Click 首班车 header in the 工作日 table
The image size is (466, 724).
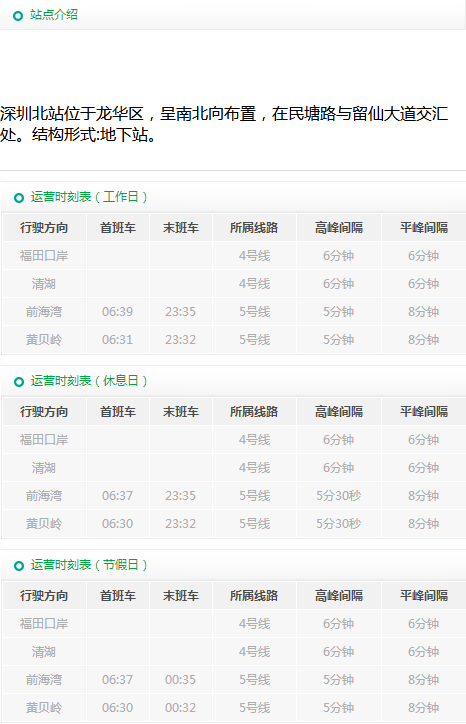tap(118, 228)
